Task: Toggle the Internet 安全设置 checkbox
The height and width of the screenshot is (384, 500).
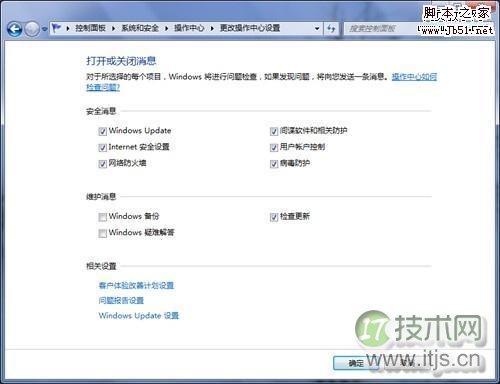Action: click(x=102, y=148)
